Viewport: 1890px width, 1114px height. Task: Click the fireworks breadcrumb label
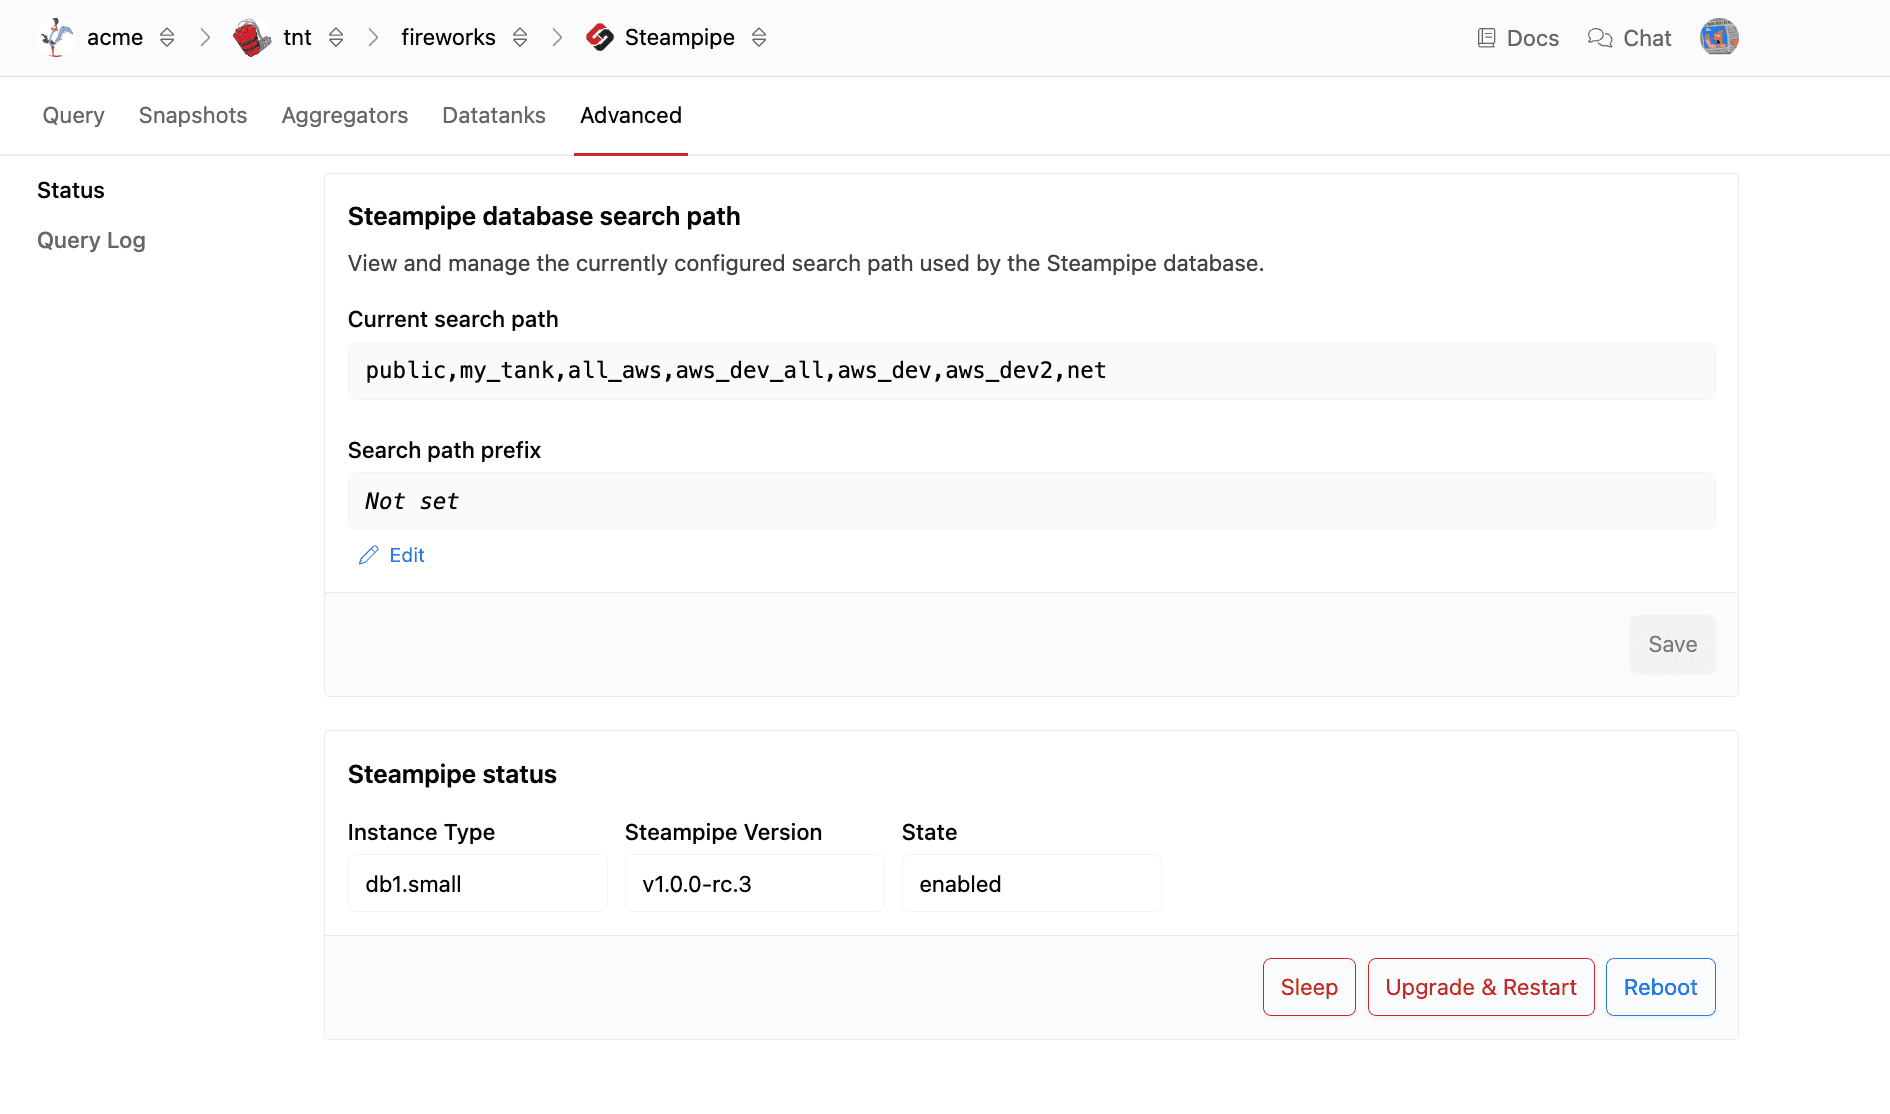pyautogui.click(x=448, y=38)
